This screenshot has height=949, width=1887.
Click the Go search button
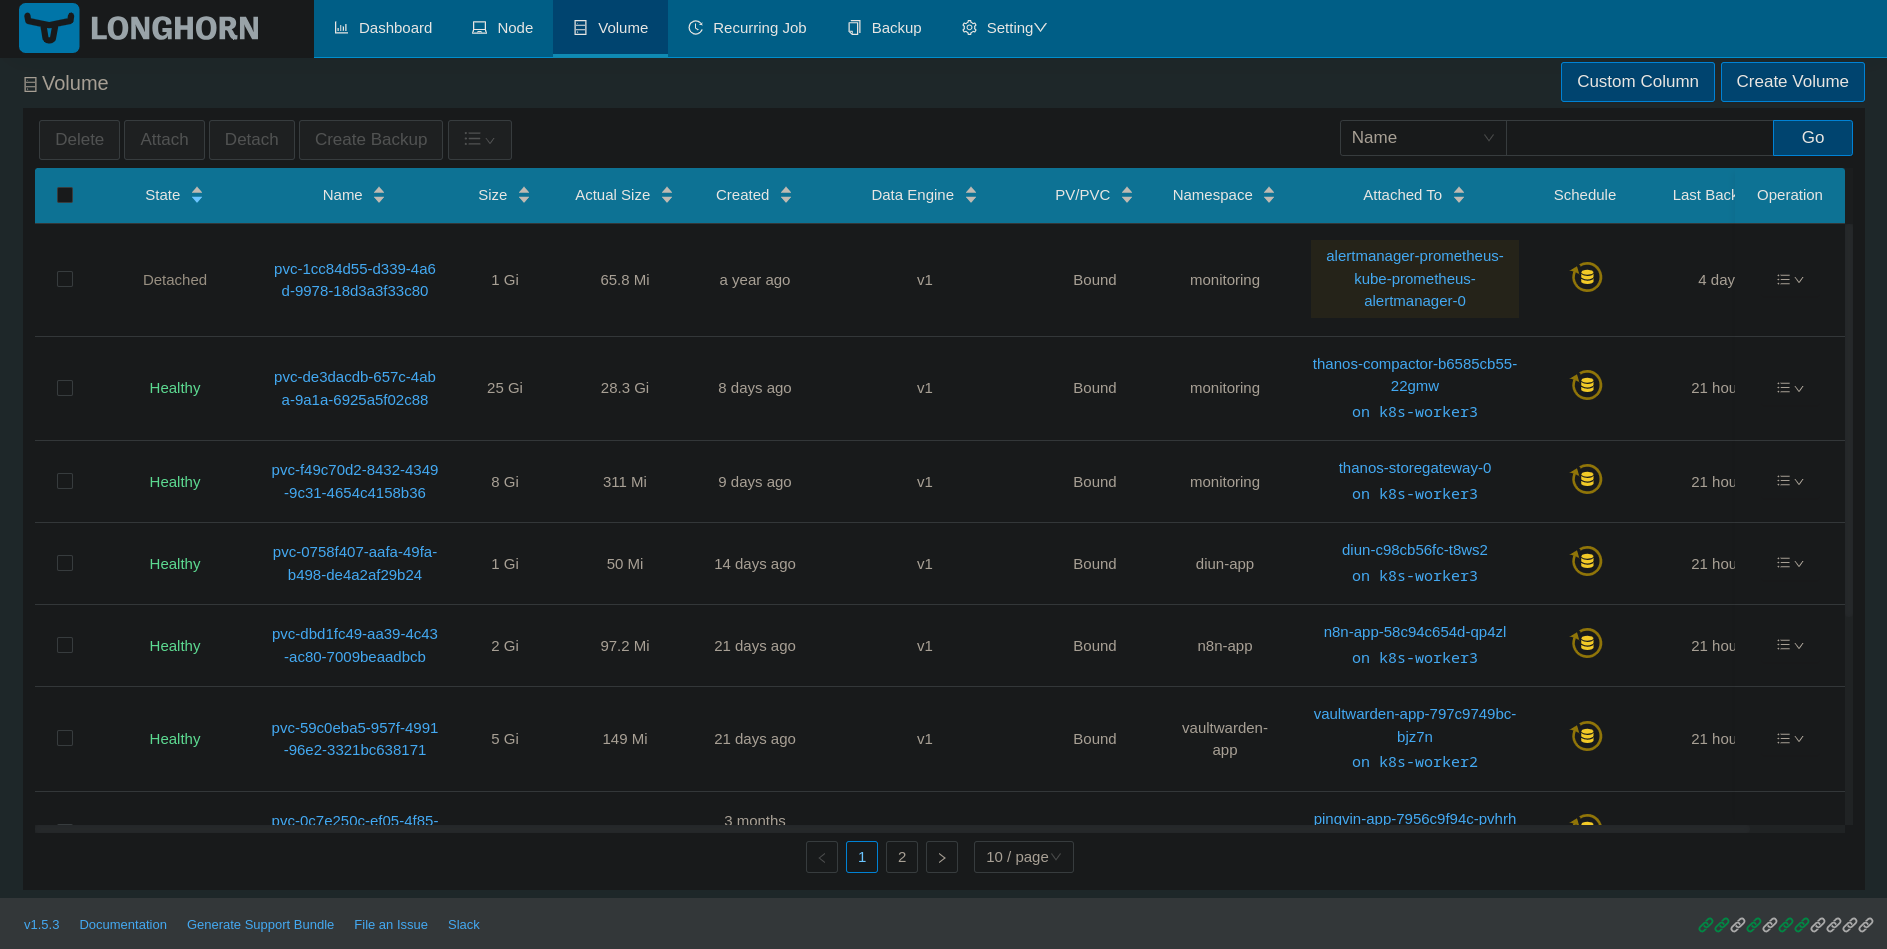pos(1812,138)
